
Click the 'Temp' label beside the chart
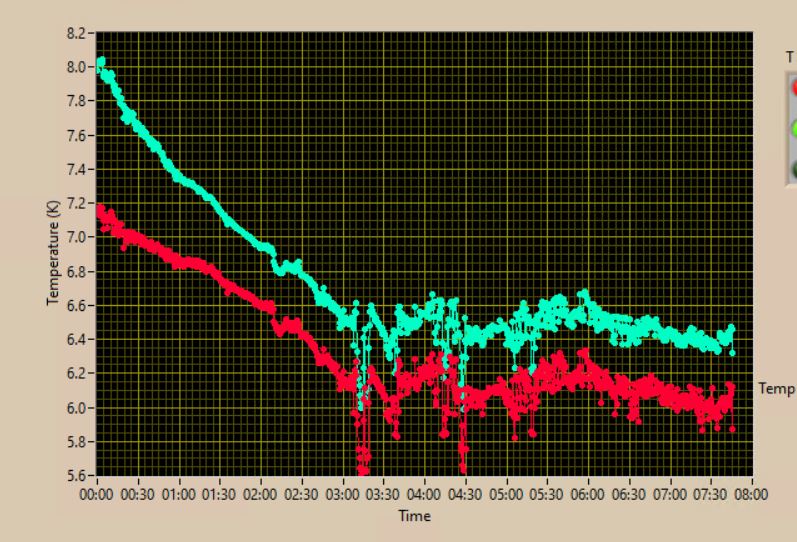pyautogui.click(x=777, y=389)
